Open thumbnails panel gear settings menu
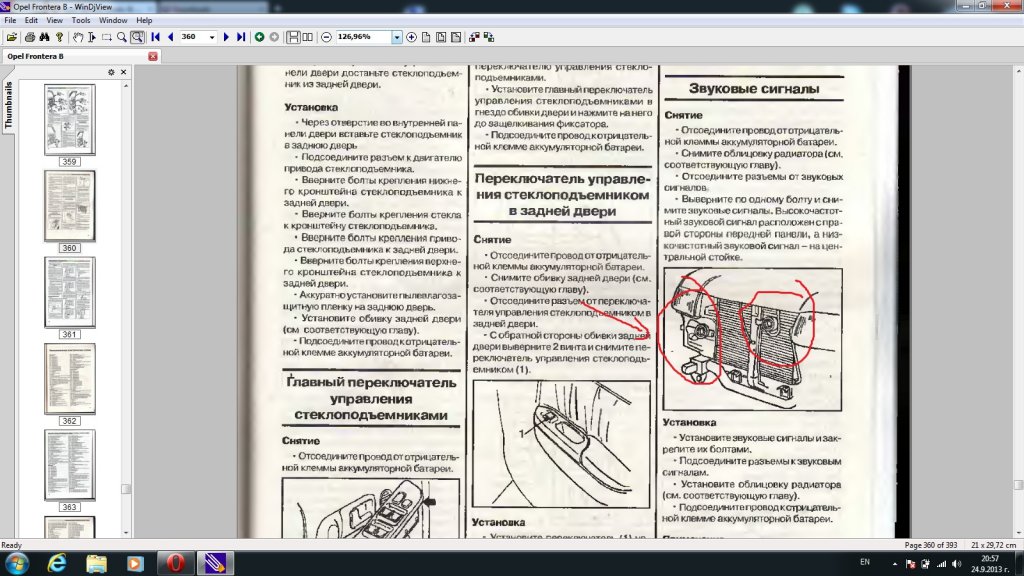The width and height of the screenshot is (1024, 576). pos(112,72)
